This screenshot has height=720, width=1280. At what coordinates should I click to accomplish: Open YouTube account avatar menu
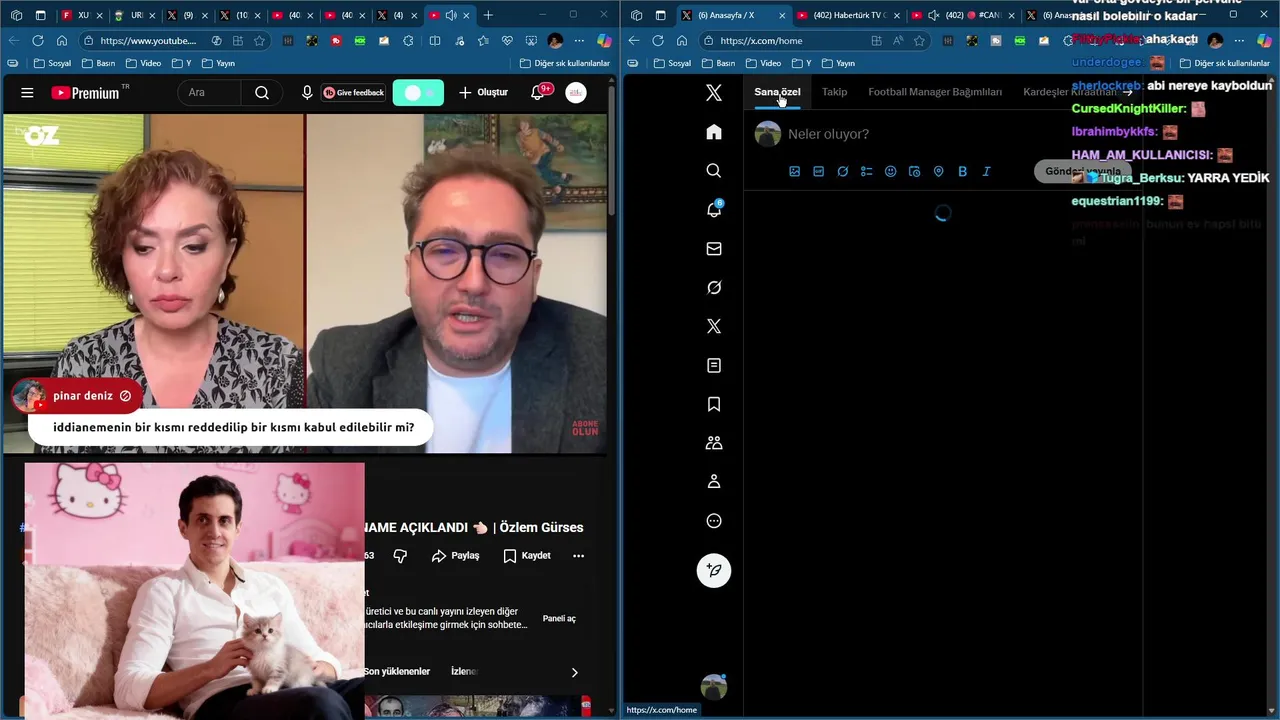(x=576, y=93)
